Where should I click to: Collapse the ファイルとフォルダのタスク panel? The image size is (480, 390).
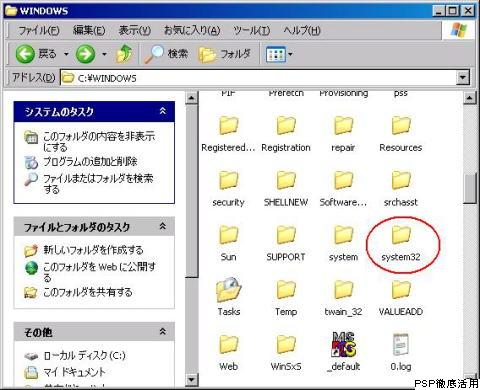point(163,226)
